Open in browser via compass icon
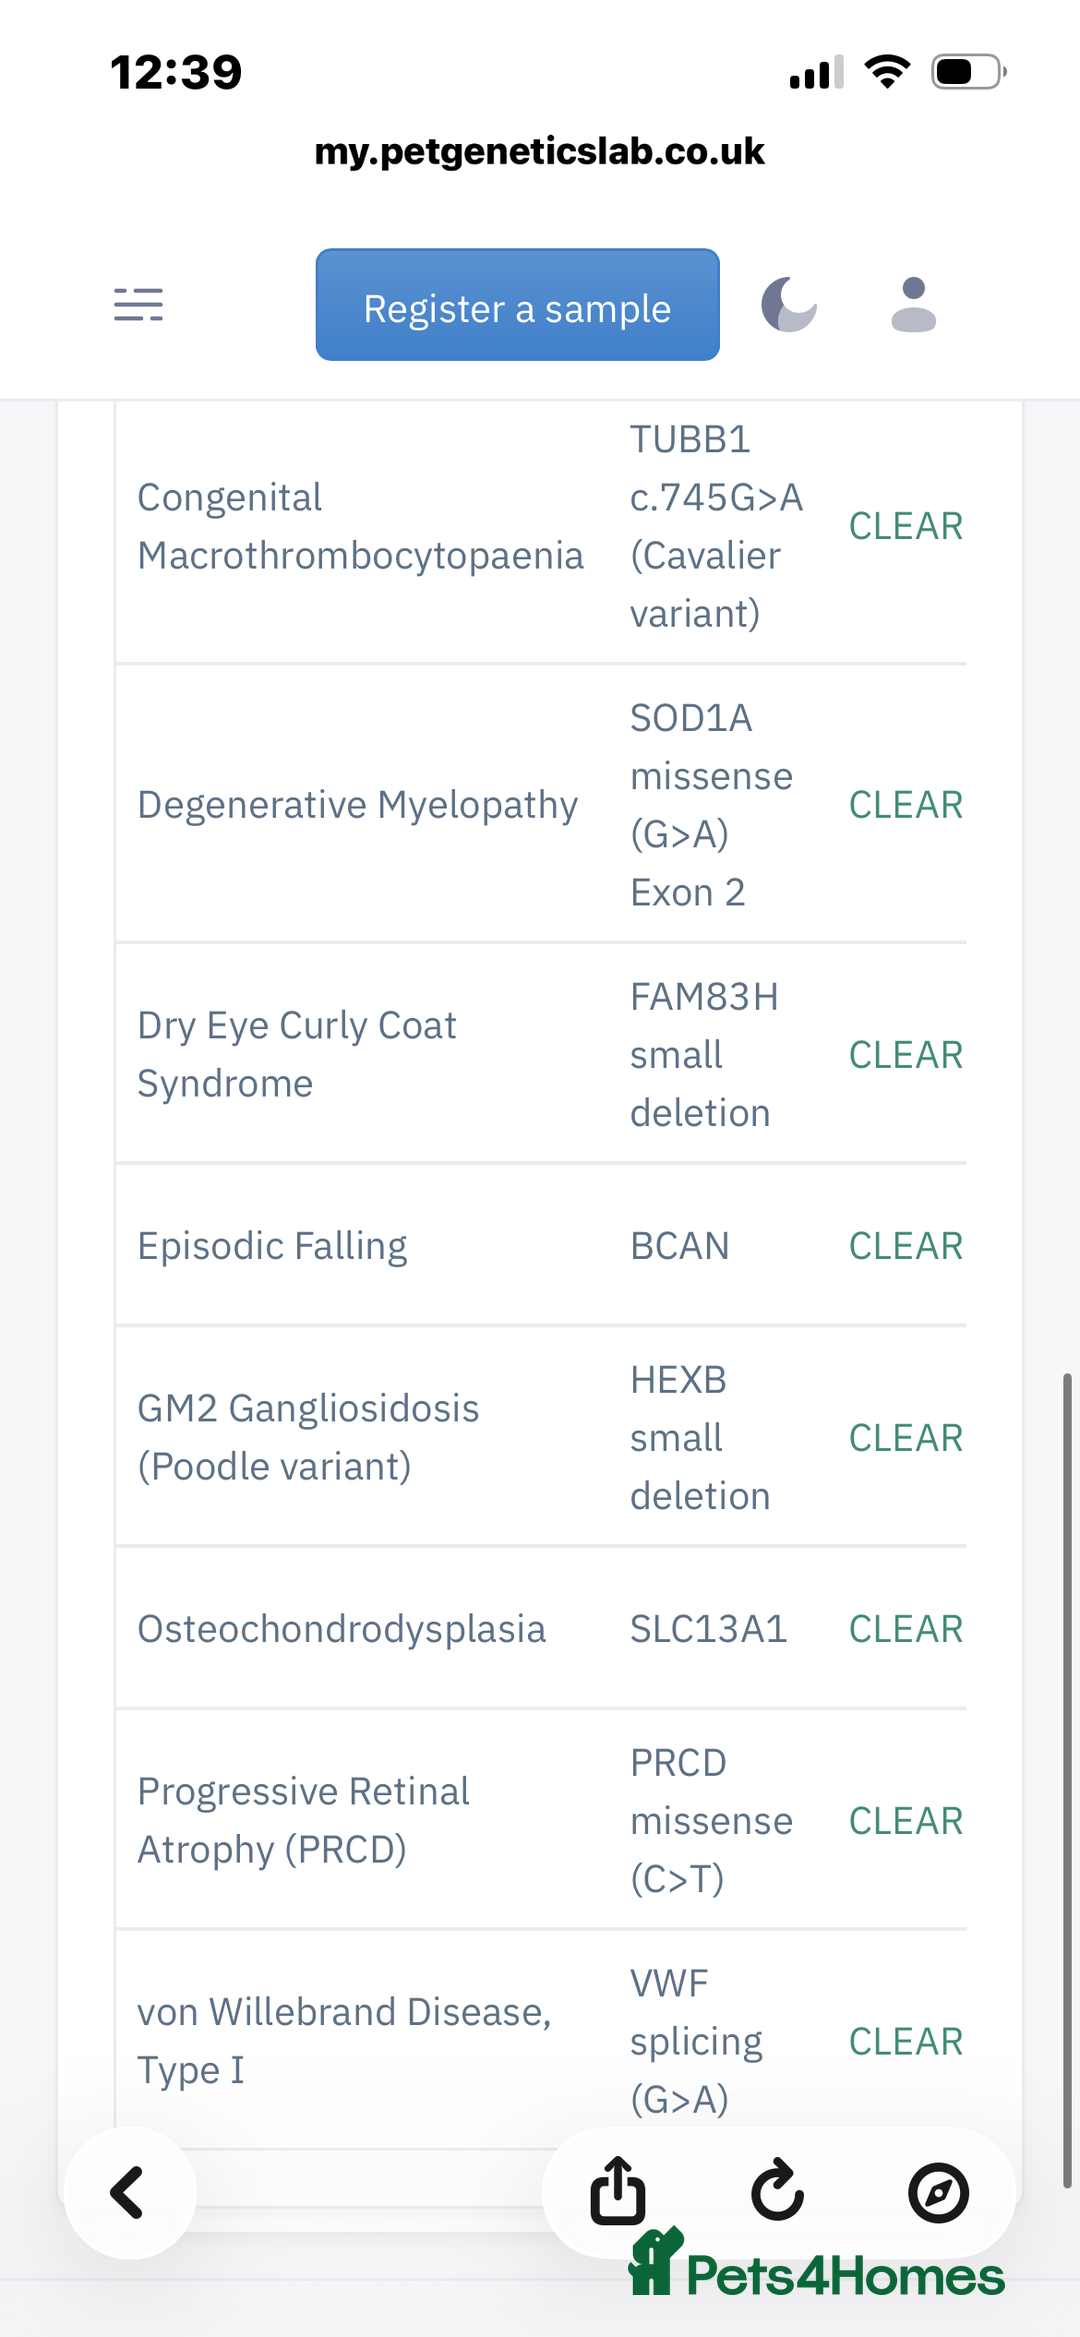Screen dimensions: 1080x2337 [938, 2193]
